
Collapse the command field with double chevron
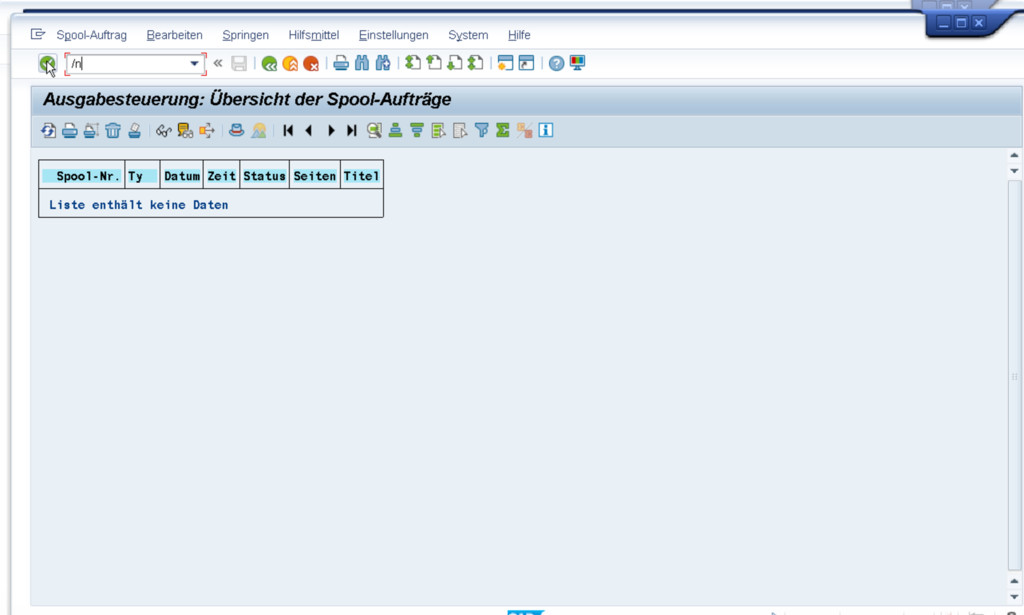[x=217, y=63]
